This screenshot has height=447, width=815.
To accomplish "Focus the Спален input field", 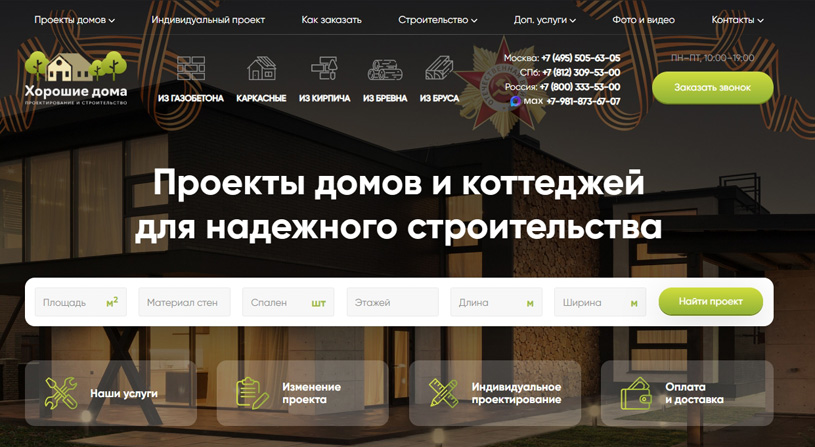I will pos(288,302).
